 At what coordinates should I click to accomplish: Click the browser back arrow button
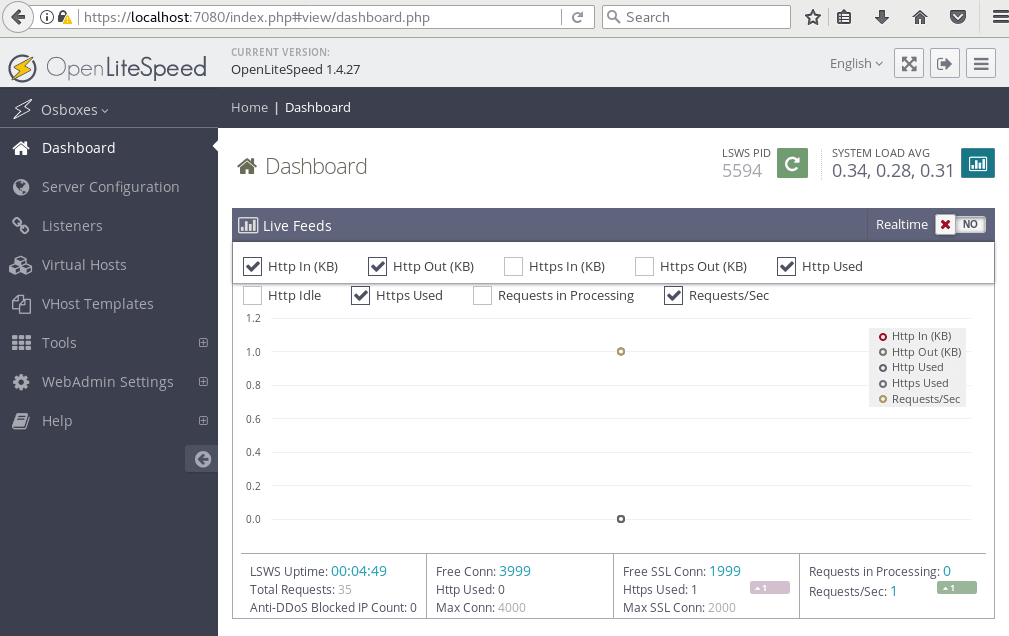pyautogui.click(x=18, y=17)
